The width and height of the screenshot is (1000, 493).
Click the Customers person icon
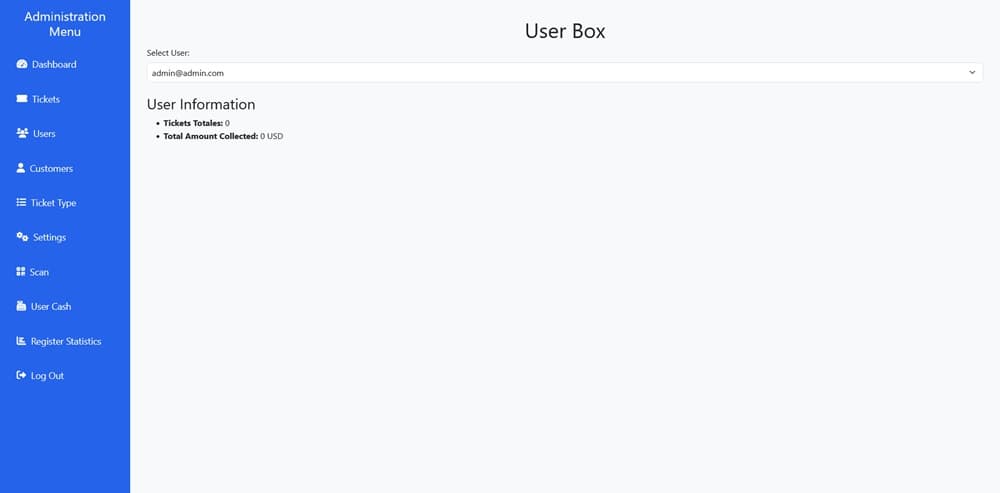click(x=21, y=168)
